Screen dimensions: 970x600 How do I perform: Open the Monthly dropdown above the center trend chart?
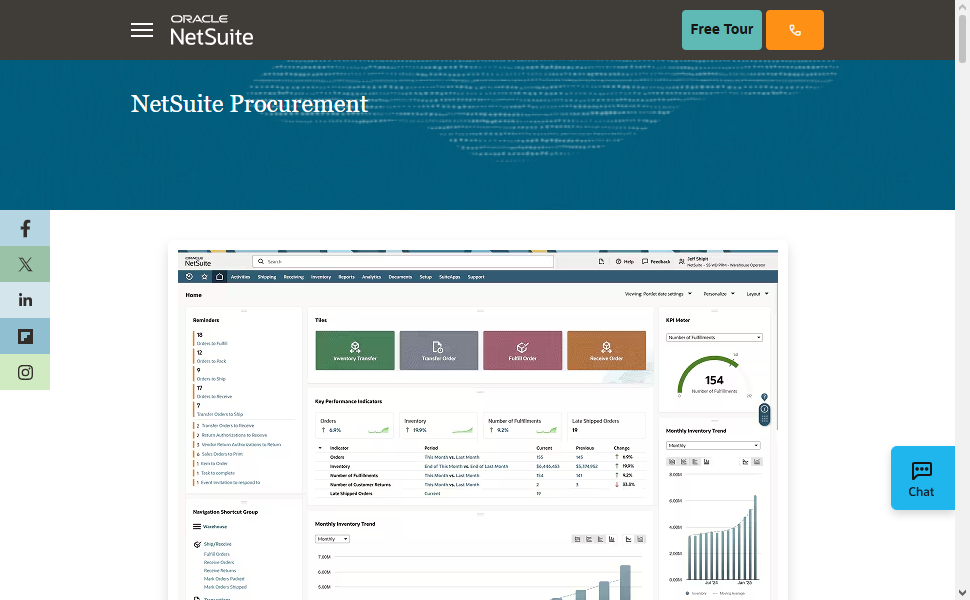(x=332, y=539)
